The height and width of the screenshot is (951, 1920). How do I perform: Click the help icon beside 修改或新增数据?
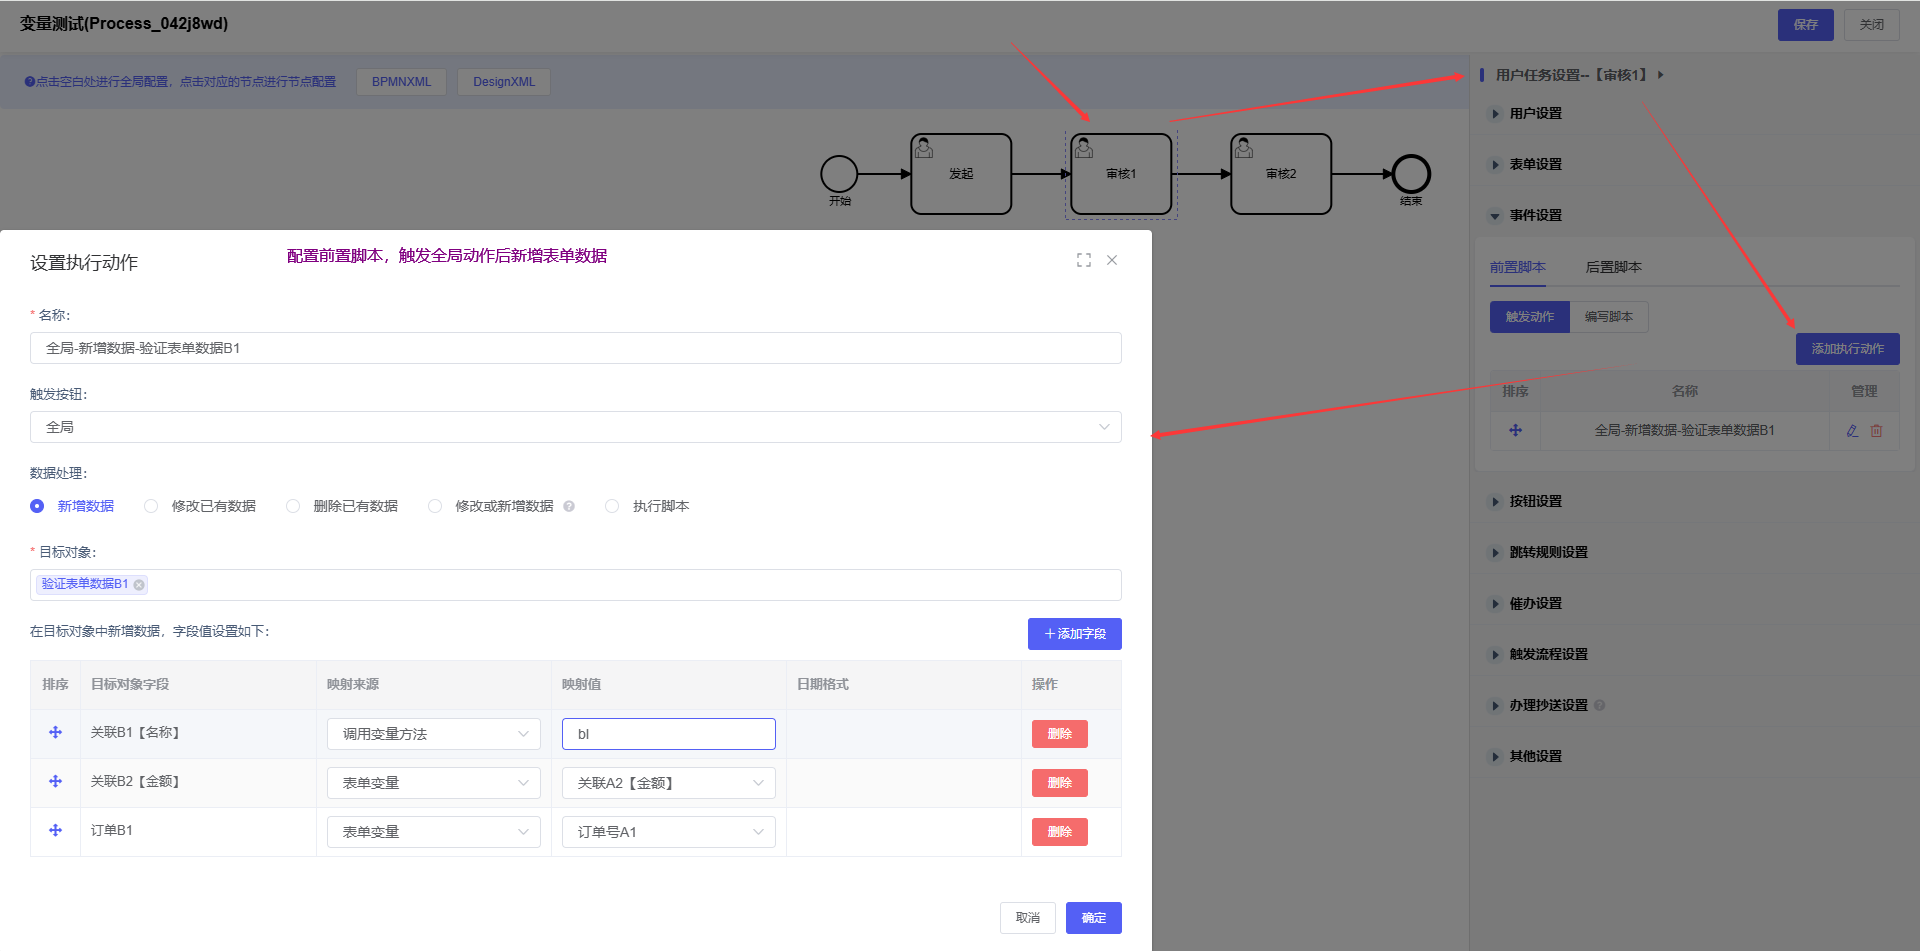[569, 507]
